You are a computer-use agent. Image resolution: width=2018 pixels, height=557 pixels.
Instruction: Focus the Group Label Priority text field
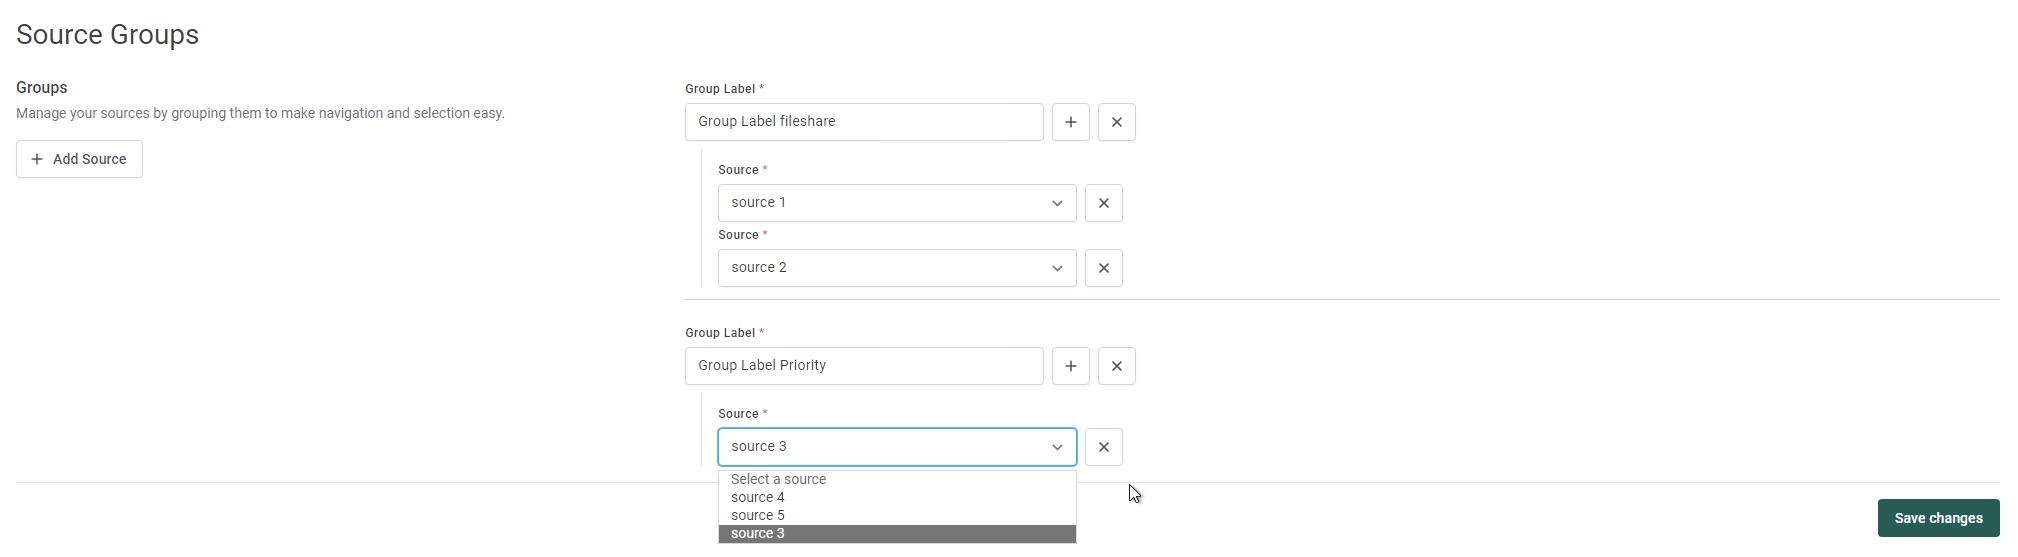[x=863, y=366]
